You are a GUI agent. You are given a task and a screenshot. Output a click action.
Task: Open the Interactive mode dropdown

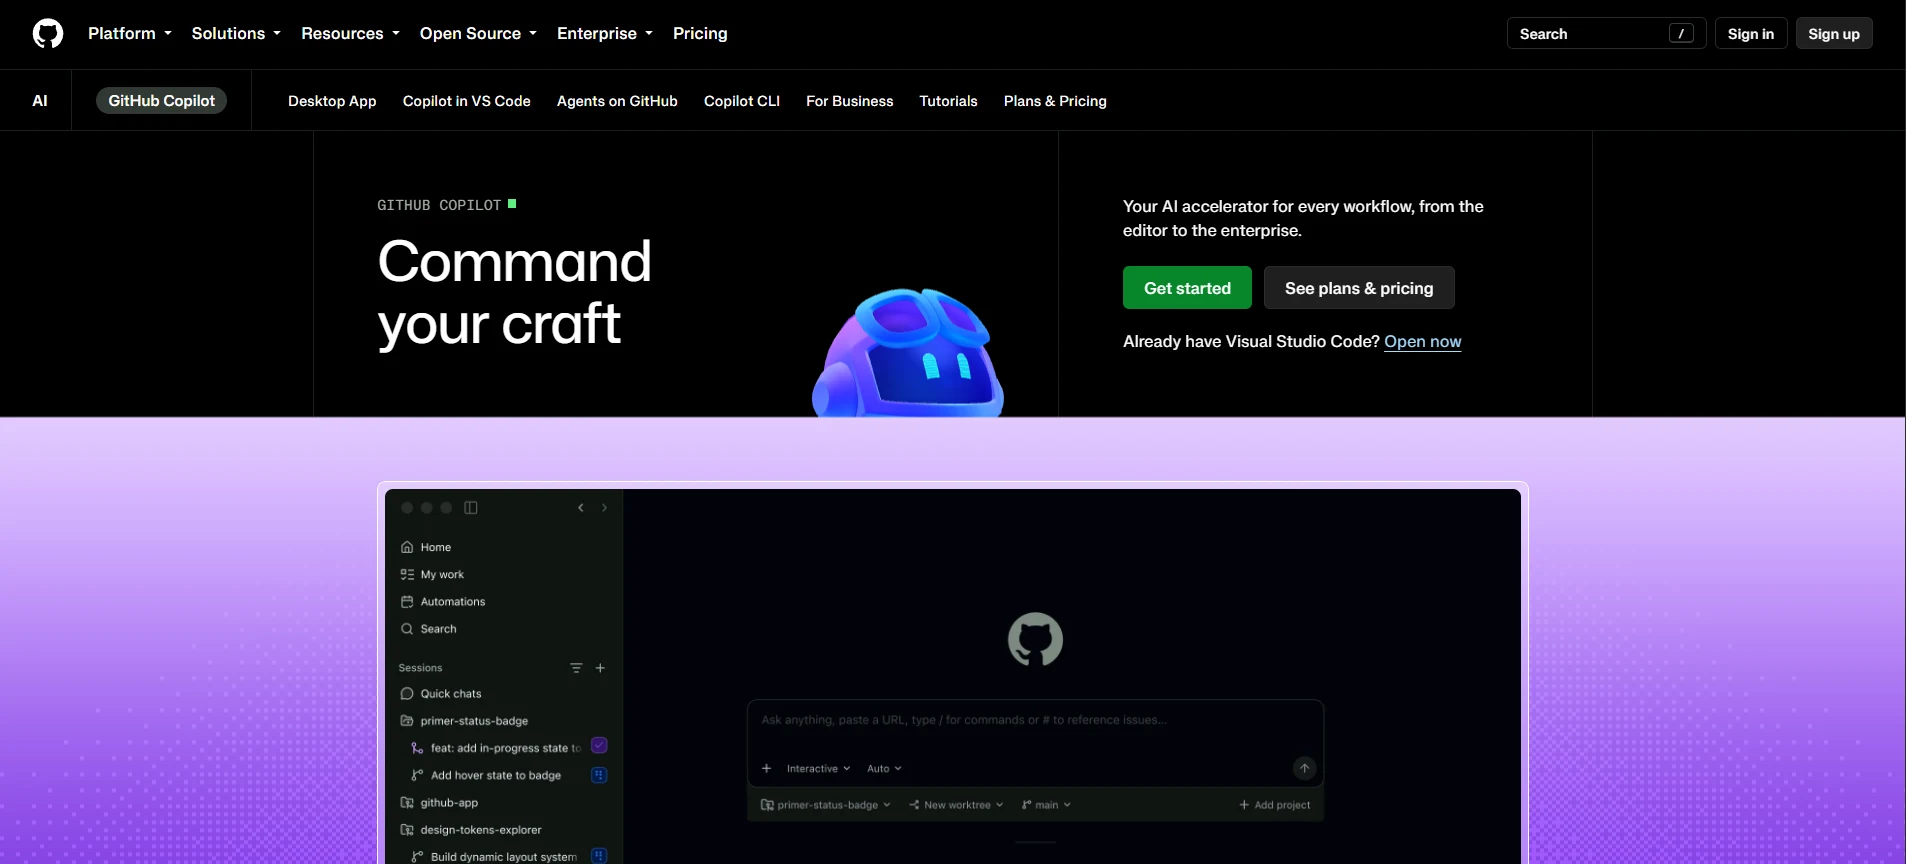pyautogui.click(x=818, y=769)
